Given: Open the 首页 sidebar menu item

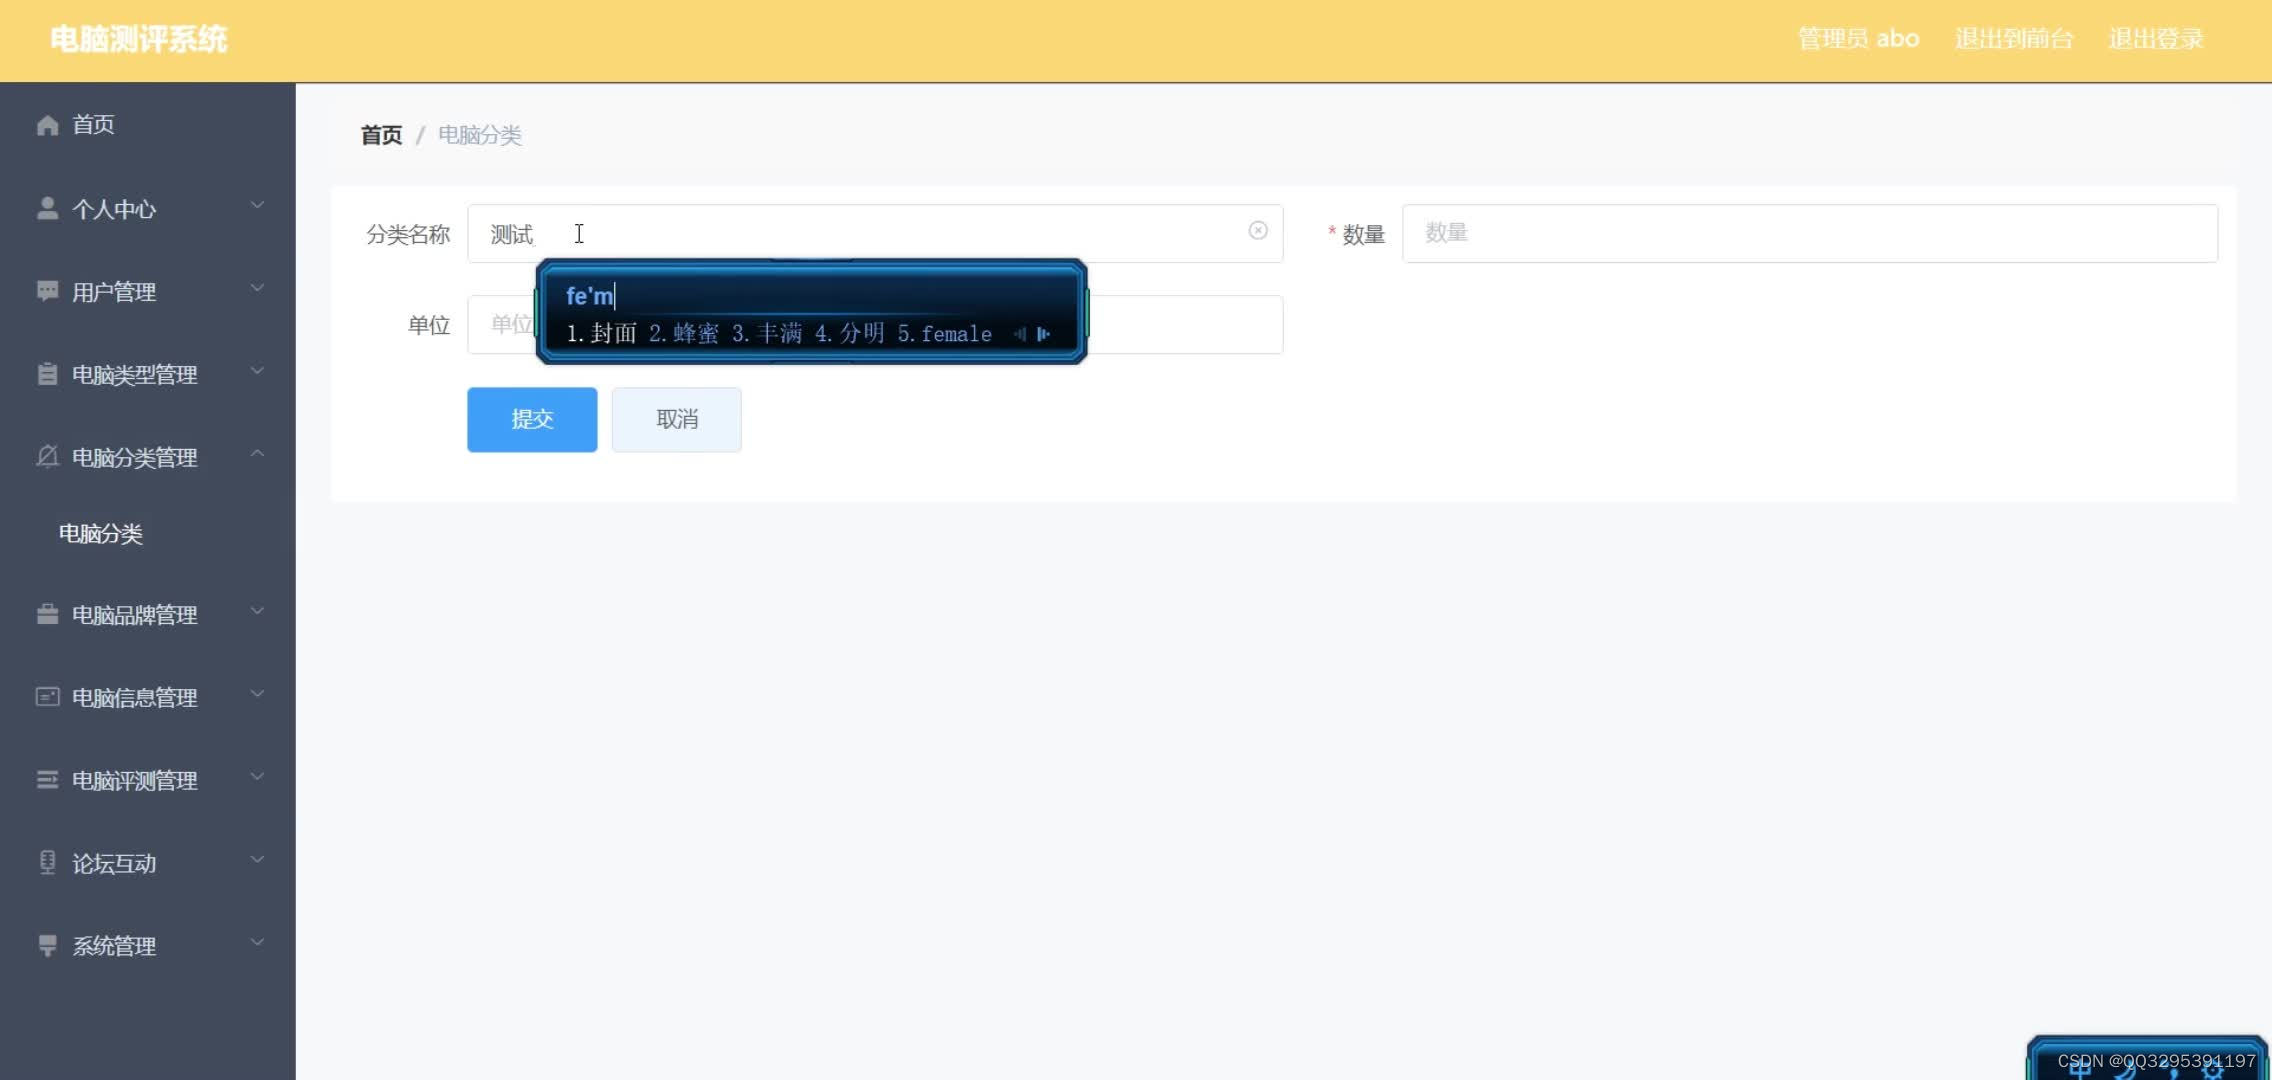Looking at the screenshot, I should pyautogui.click(x=147, y=125).
